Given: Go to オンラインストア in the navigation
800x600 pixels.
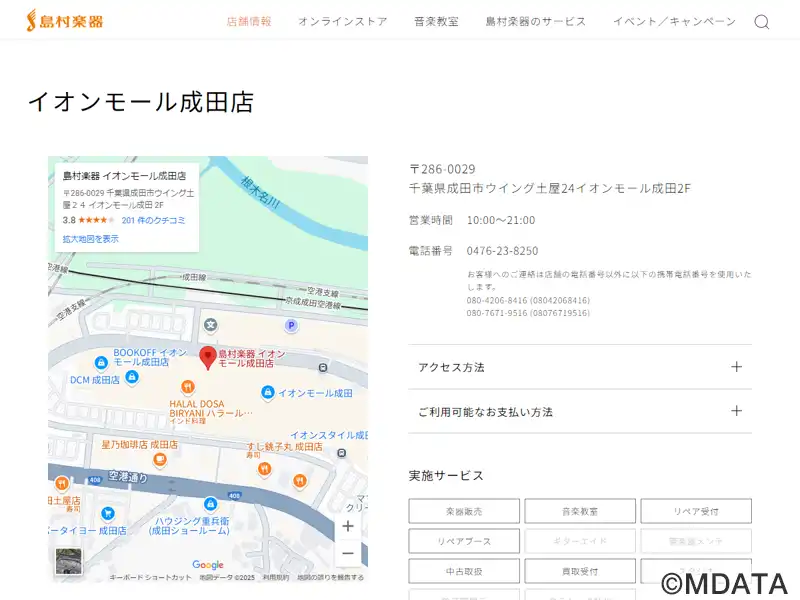Looking at the screenshot, I should coord(342,21).
